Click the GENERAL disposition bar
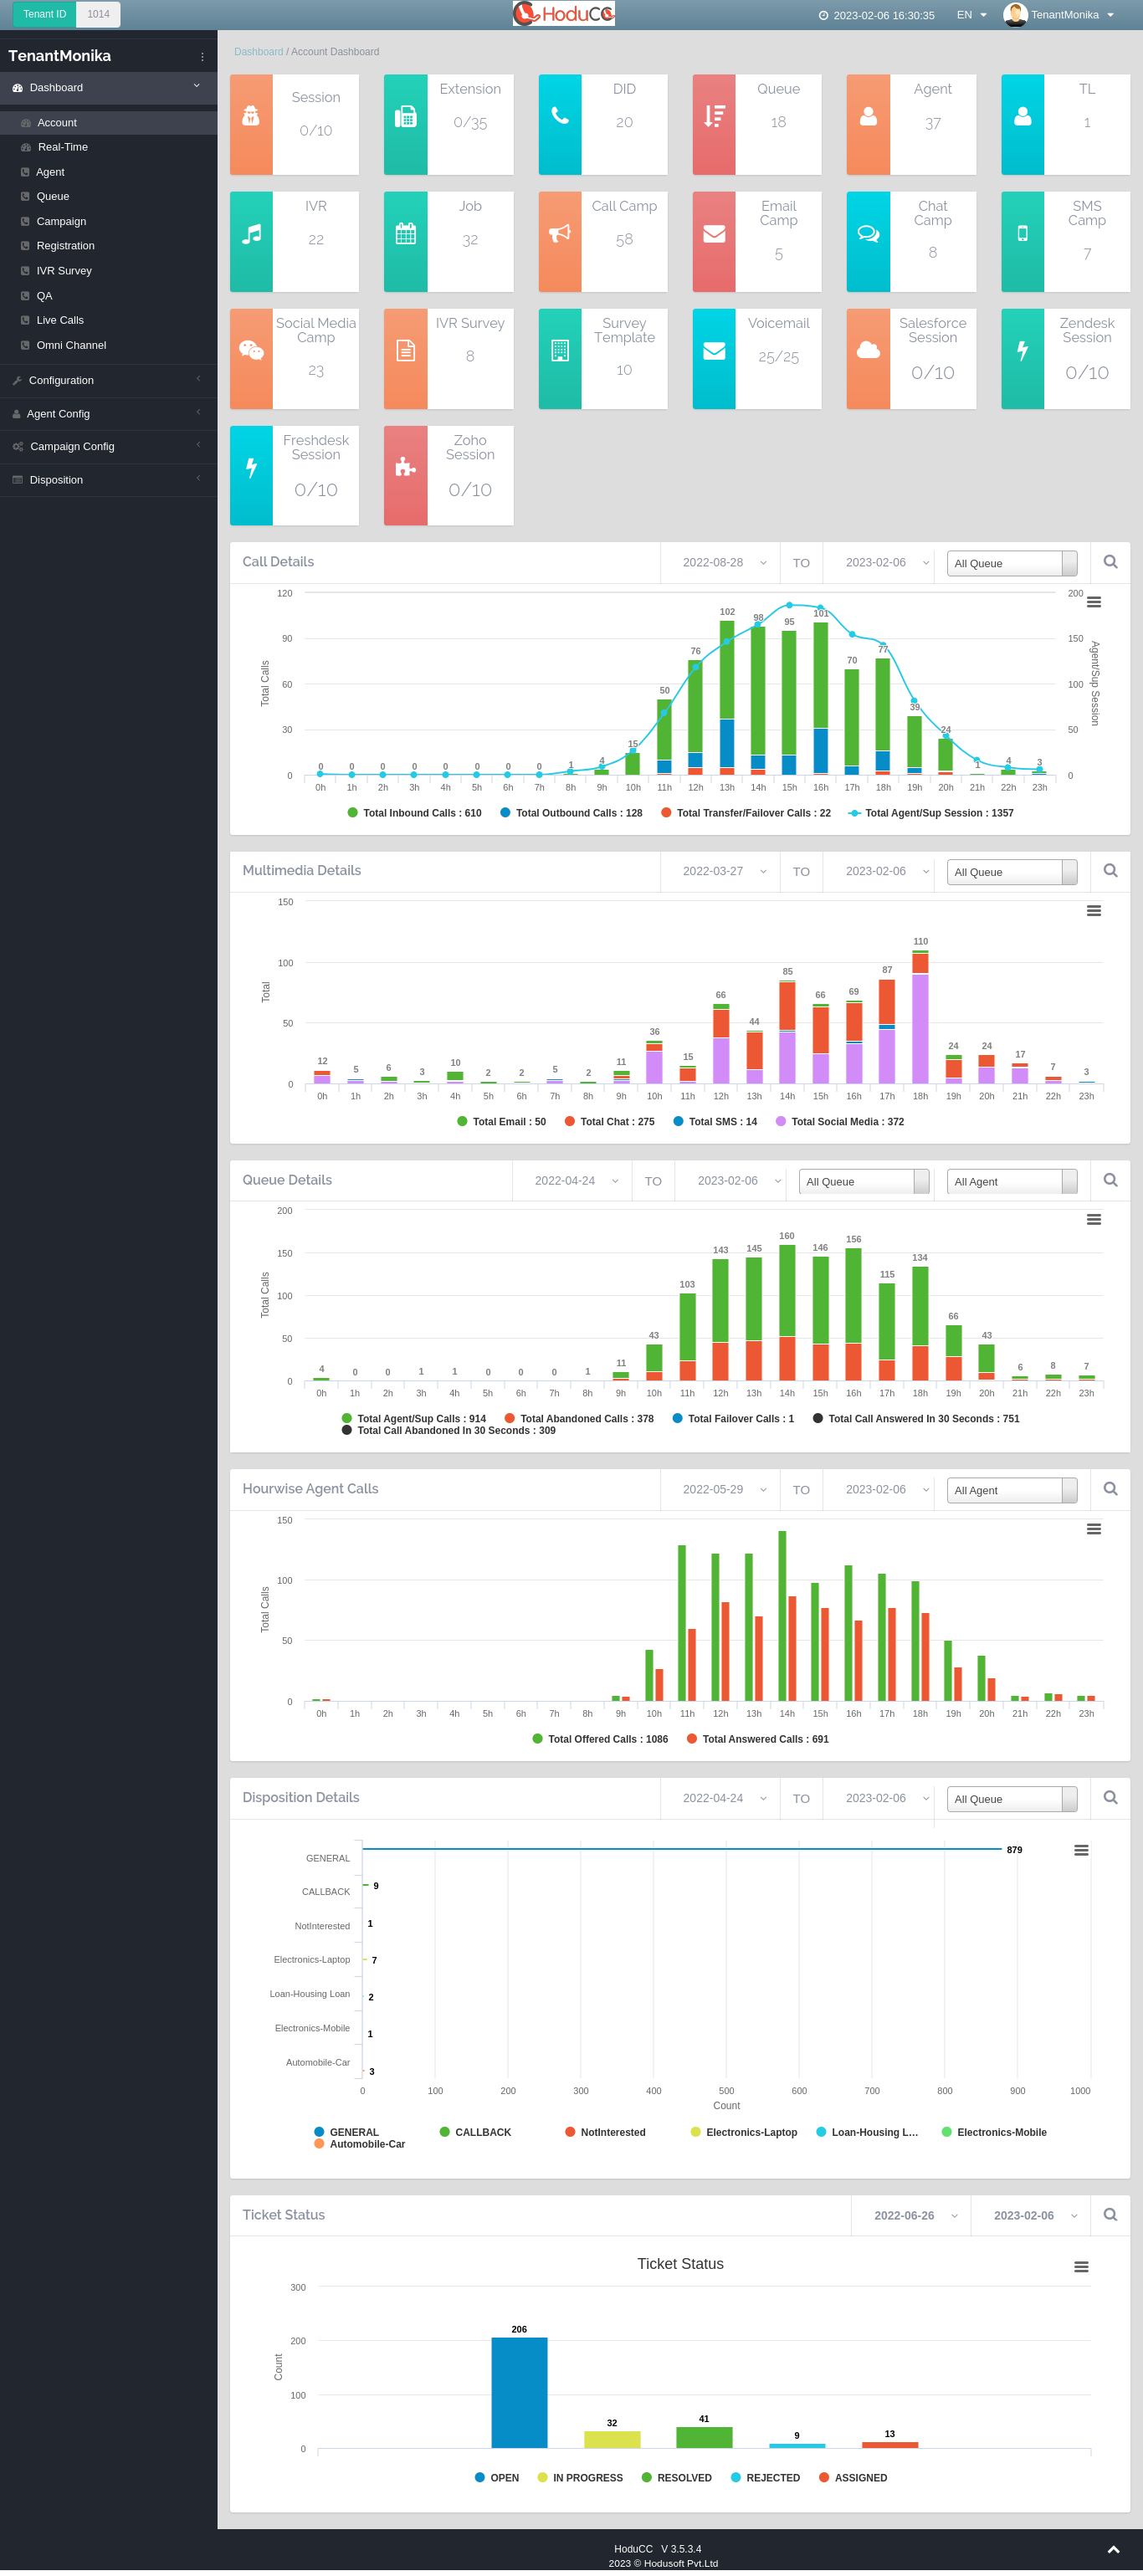The height and width of the screenshot is (2576, 1143). (x=682, y=1849)
